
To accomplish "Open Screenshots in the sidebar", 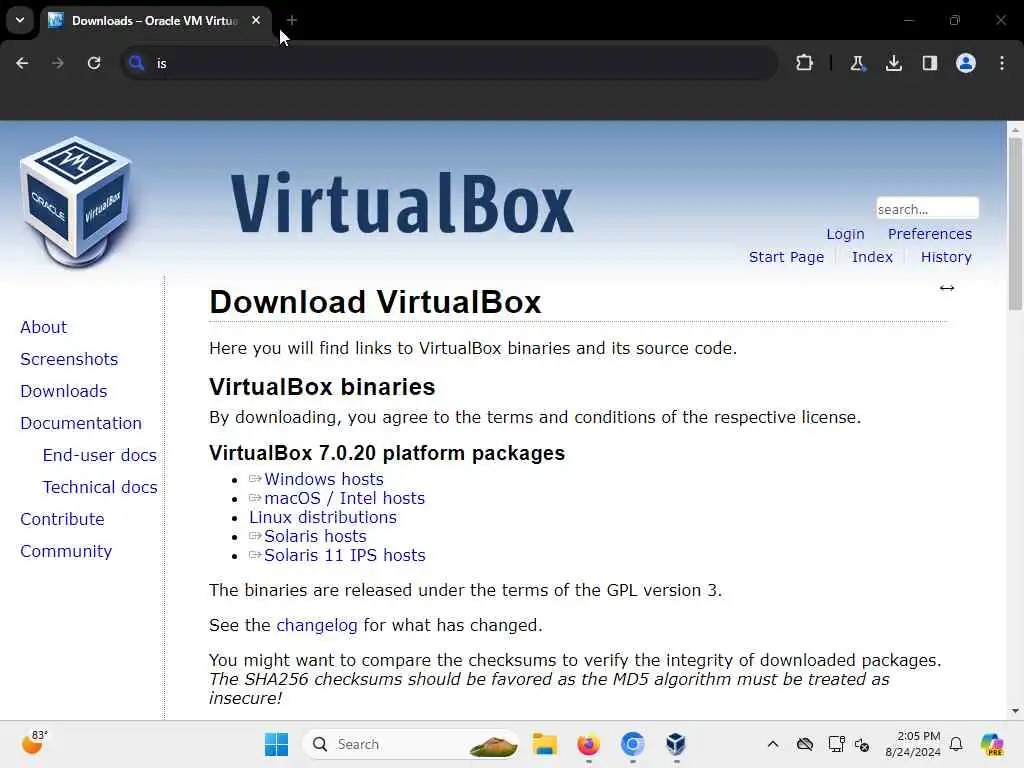I will [69, 359].
